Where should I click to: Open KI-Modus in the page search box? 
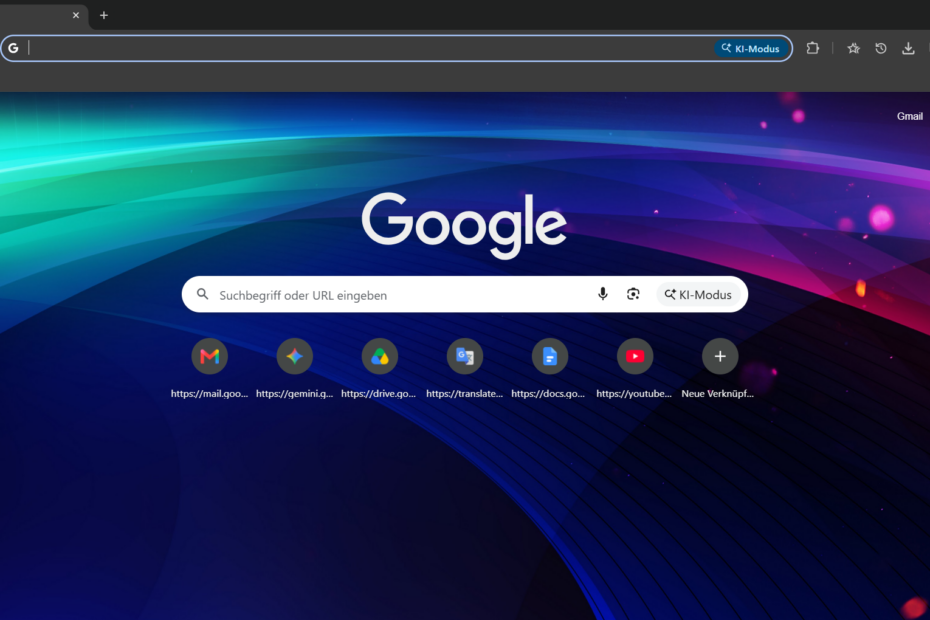[698, 294]
